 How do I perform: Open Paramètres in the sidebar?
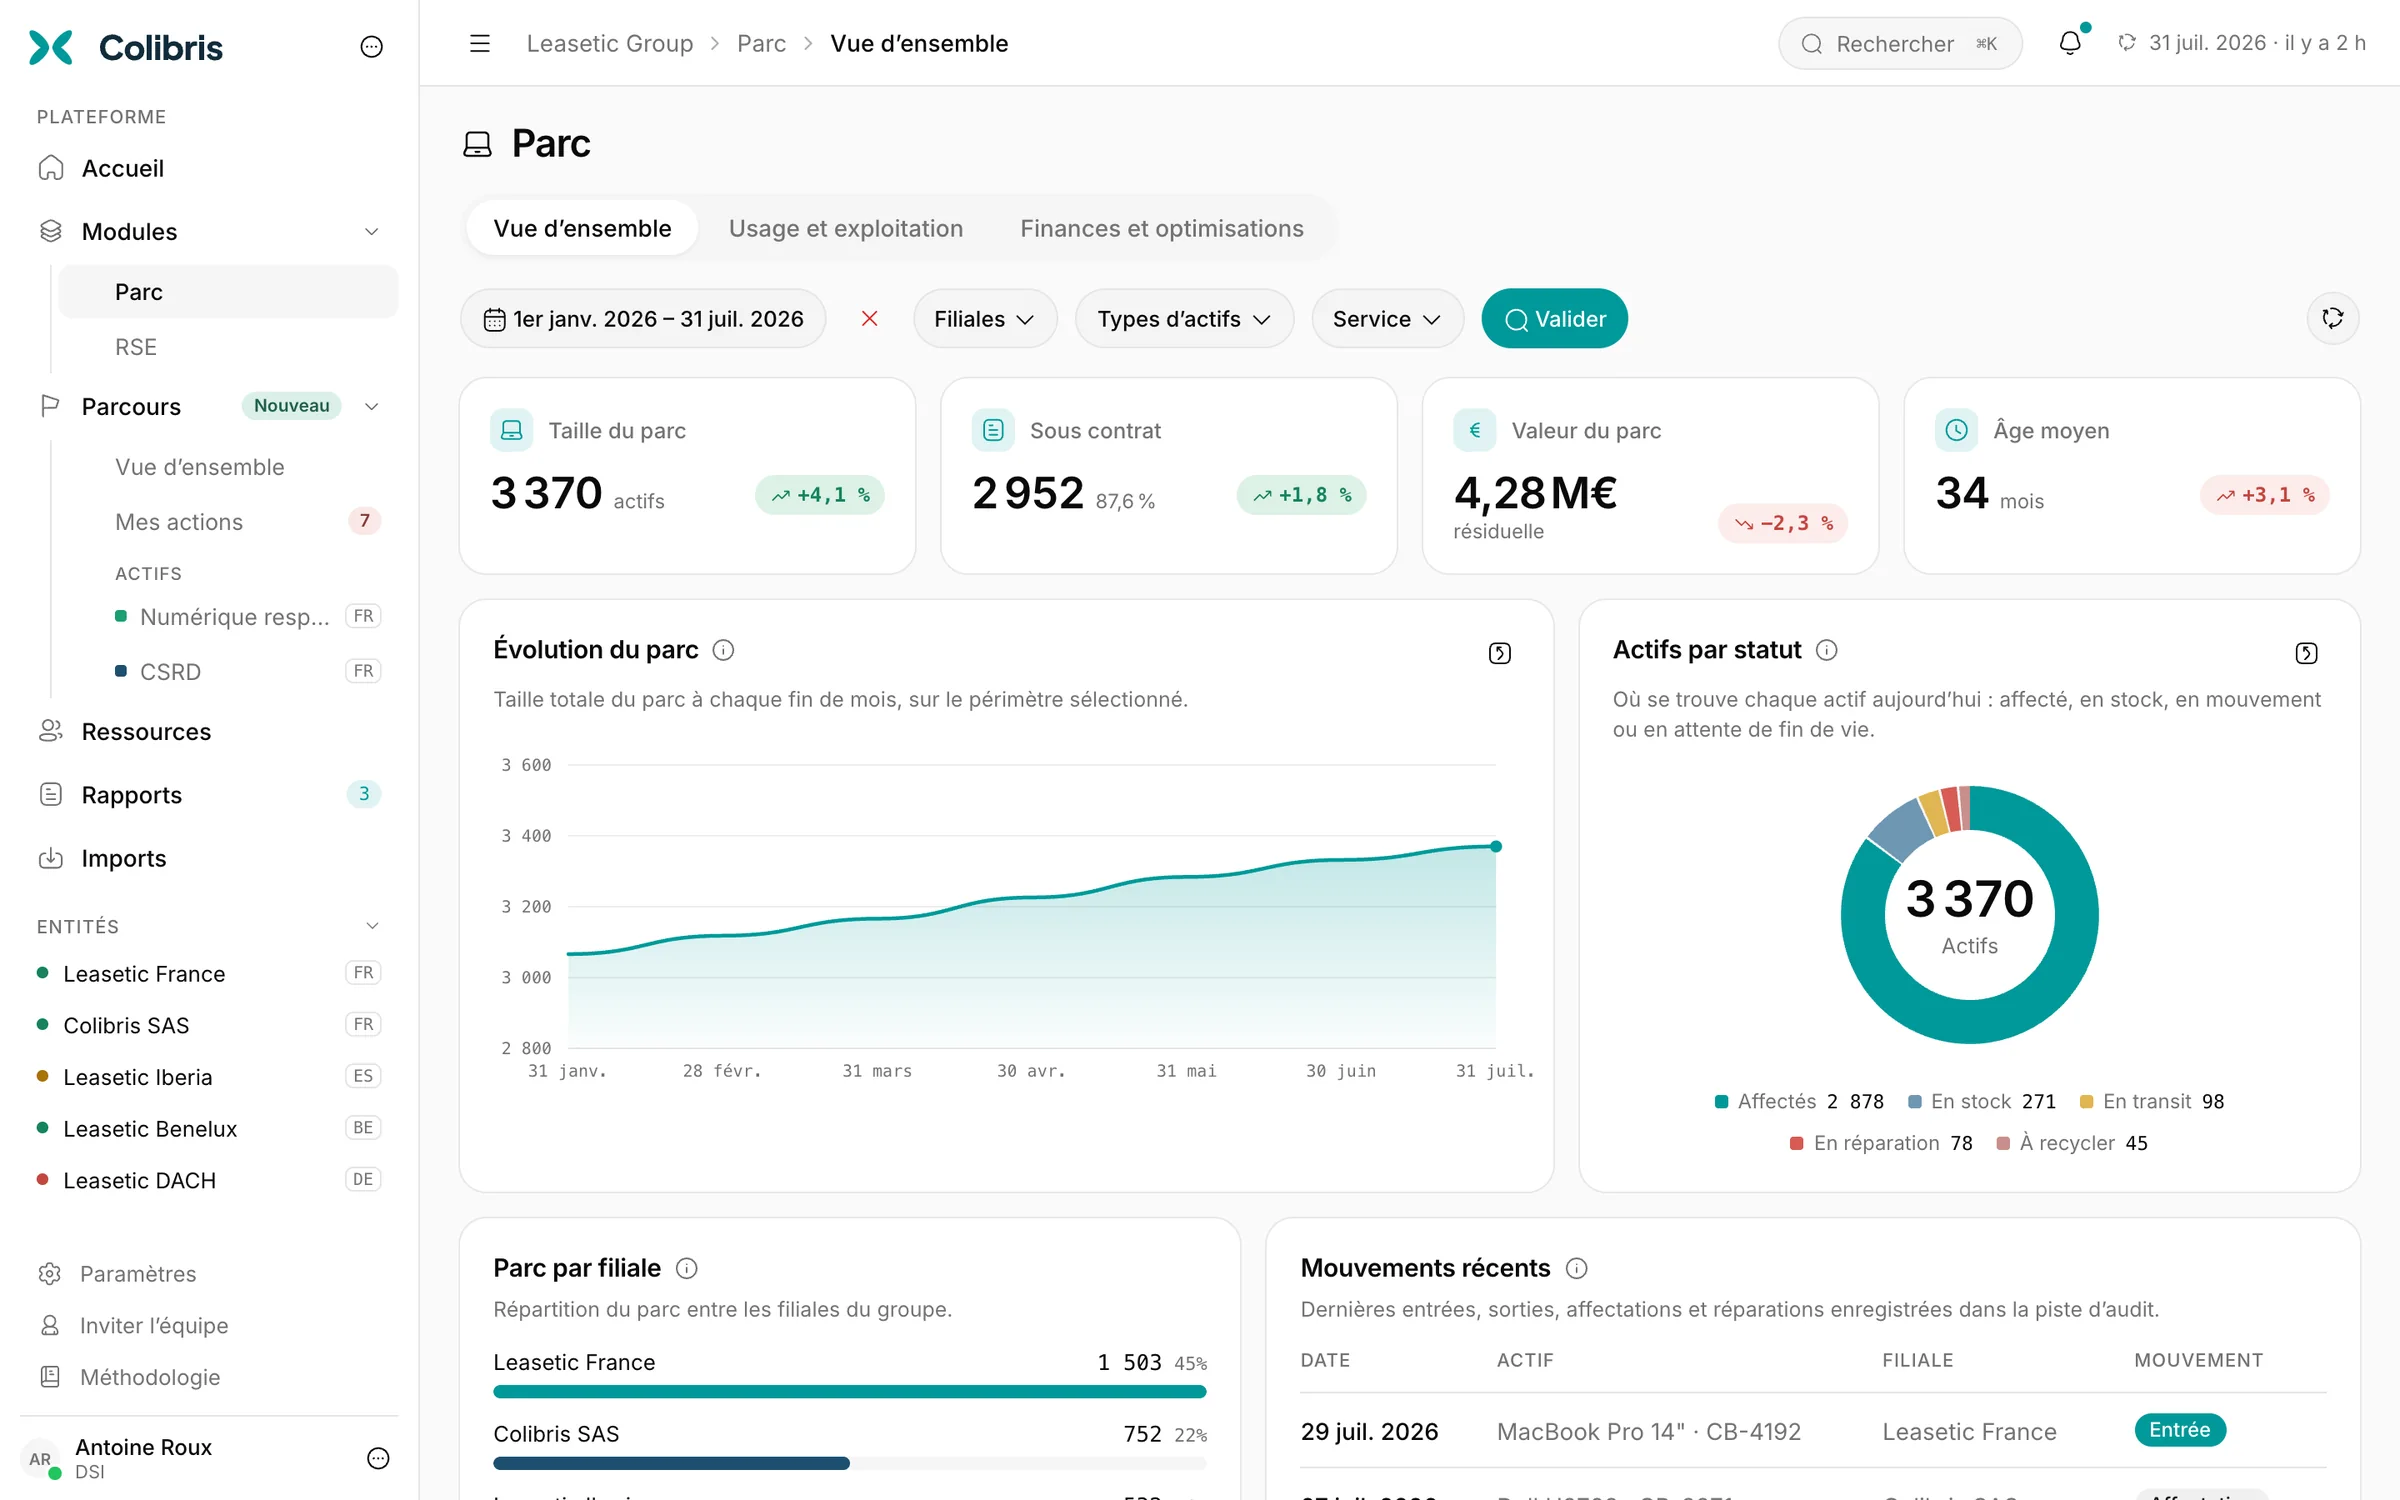pos(138,1274)
